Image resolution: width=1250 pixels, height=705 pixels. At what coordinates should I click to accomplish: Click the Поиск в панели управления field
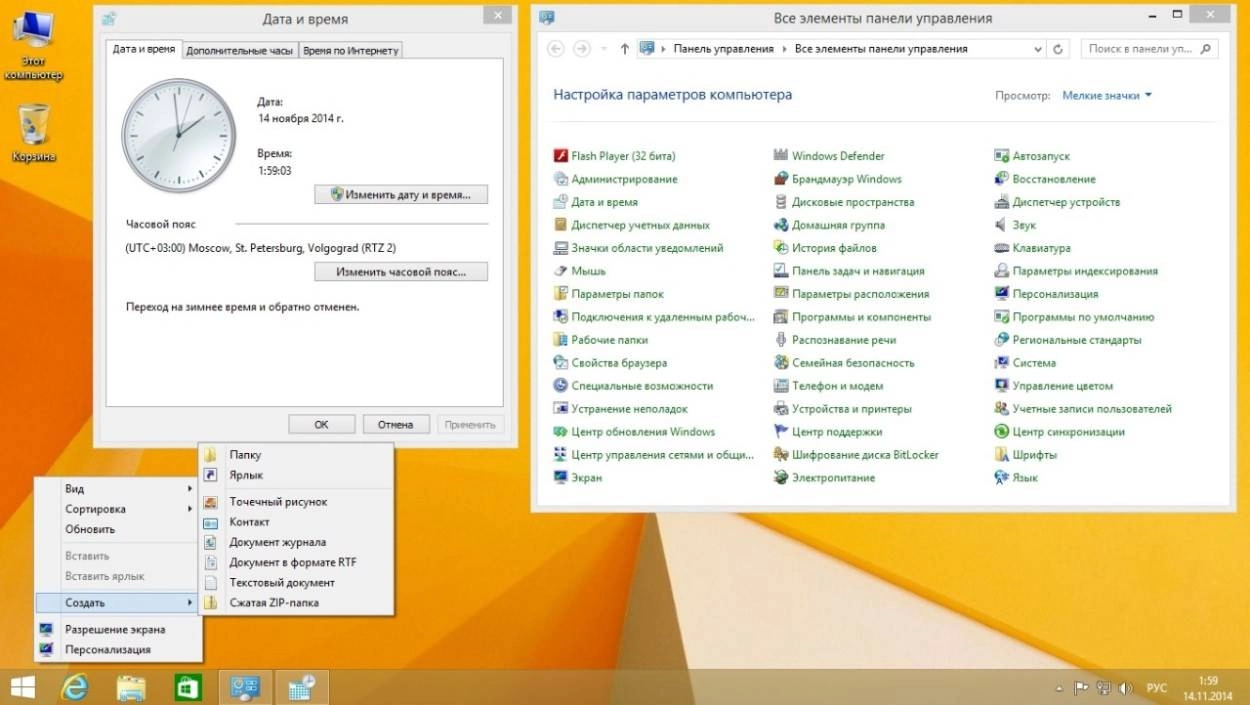tap(1147, 49)
